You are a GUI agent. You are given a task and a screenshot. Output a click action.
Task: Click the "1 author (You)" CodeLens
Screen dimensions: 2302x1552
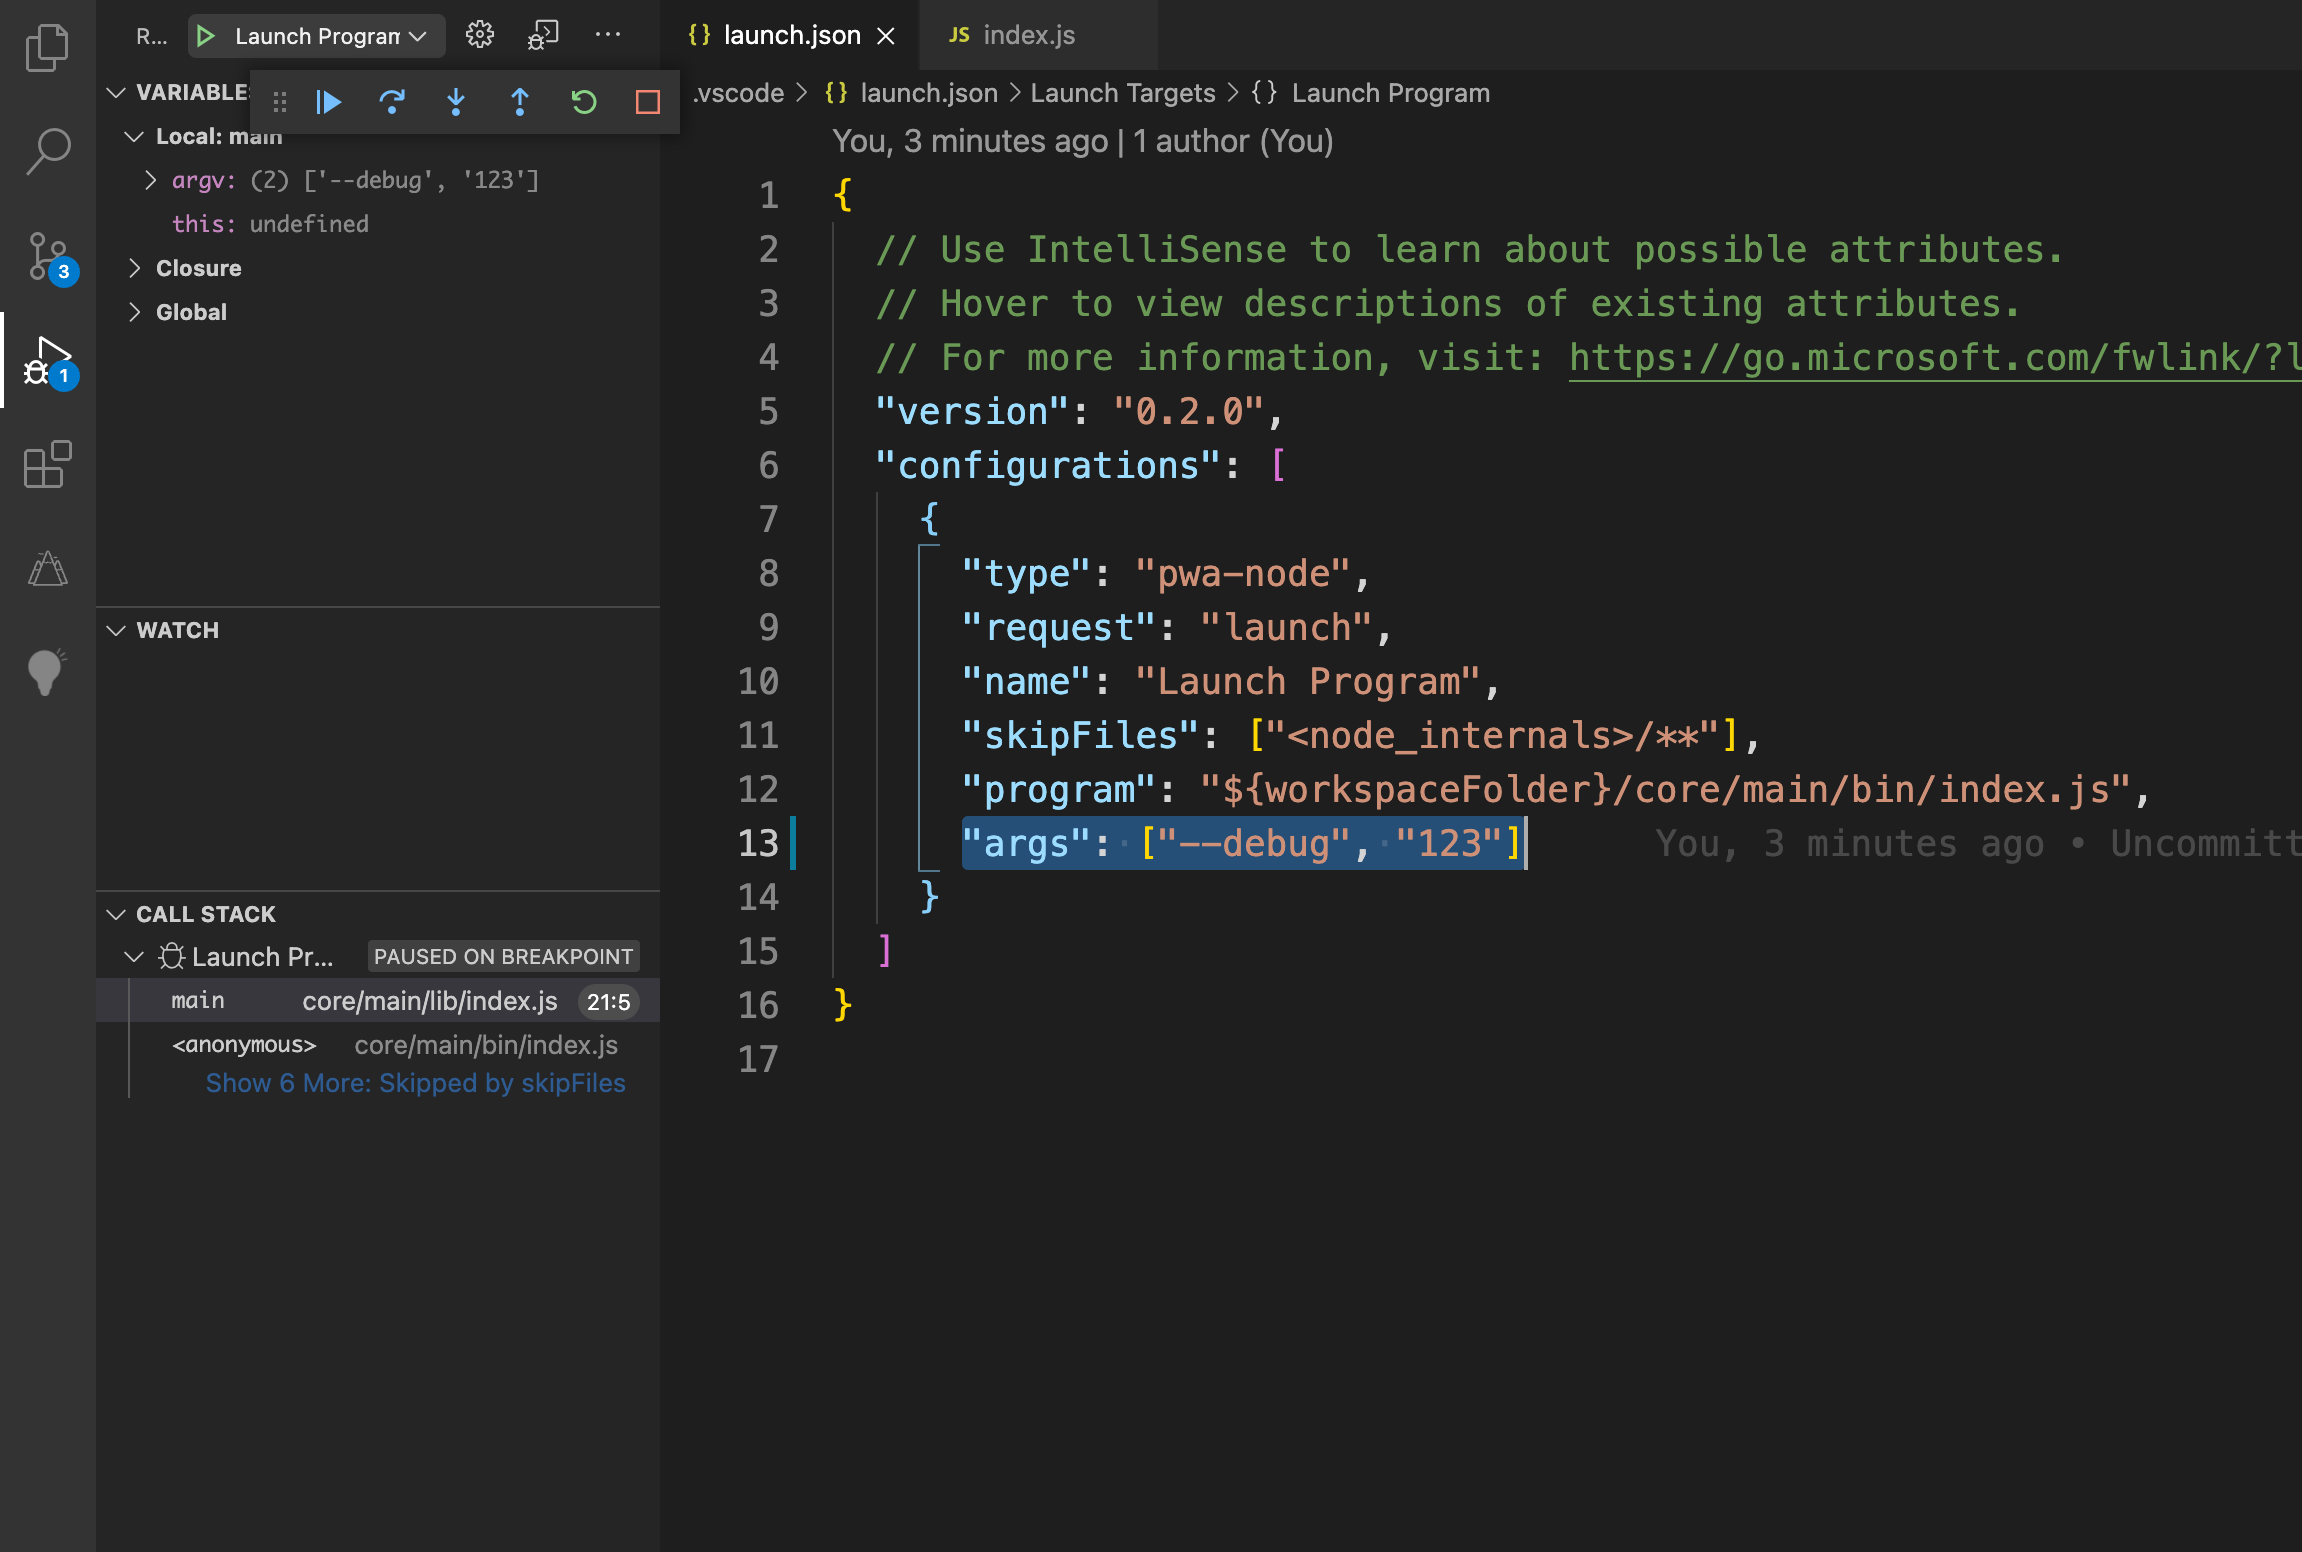click(1233, 142)
